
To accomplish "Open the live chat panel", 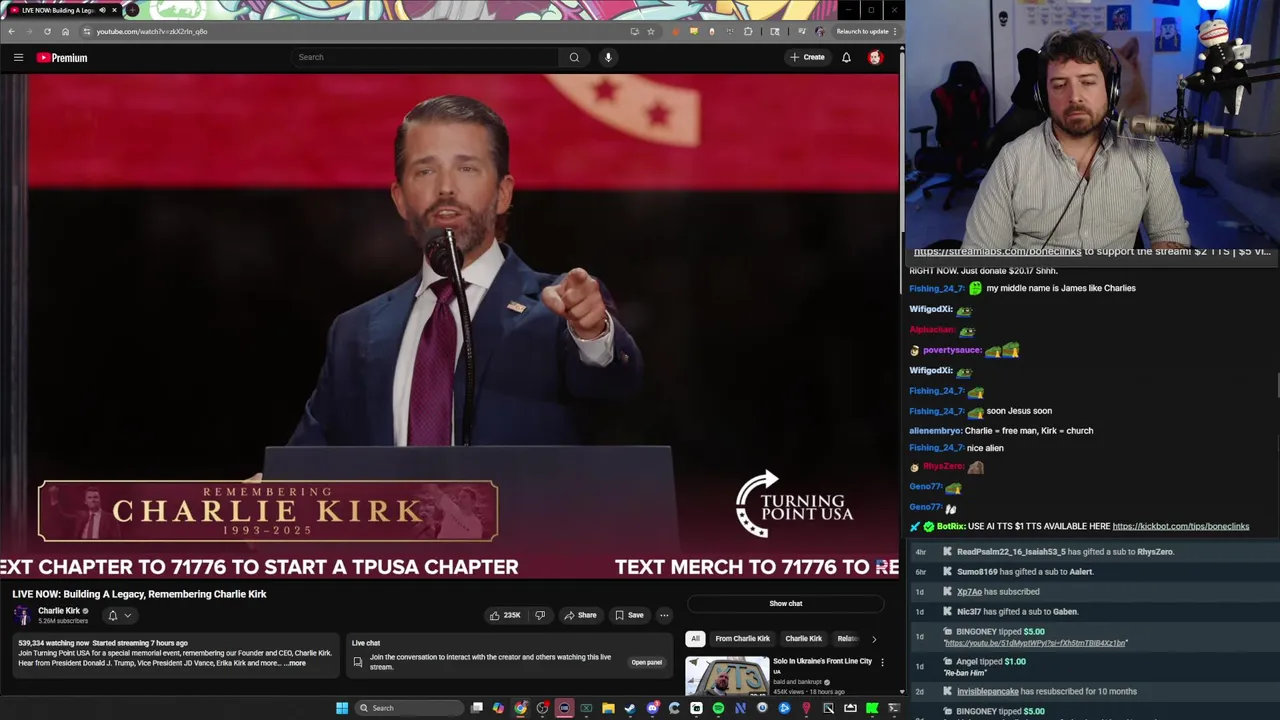I will tap(647, 662).
